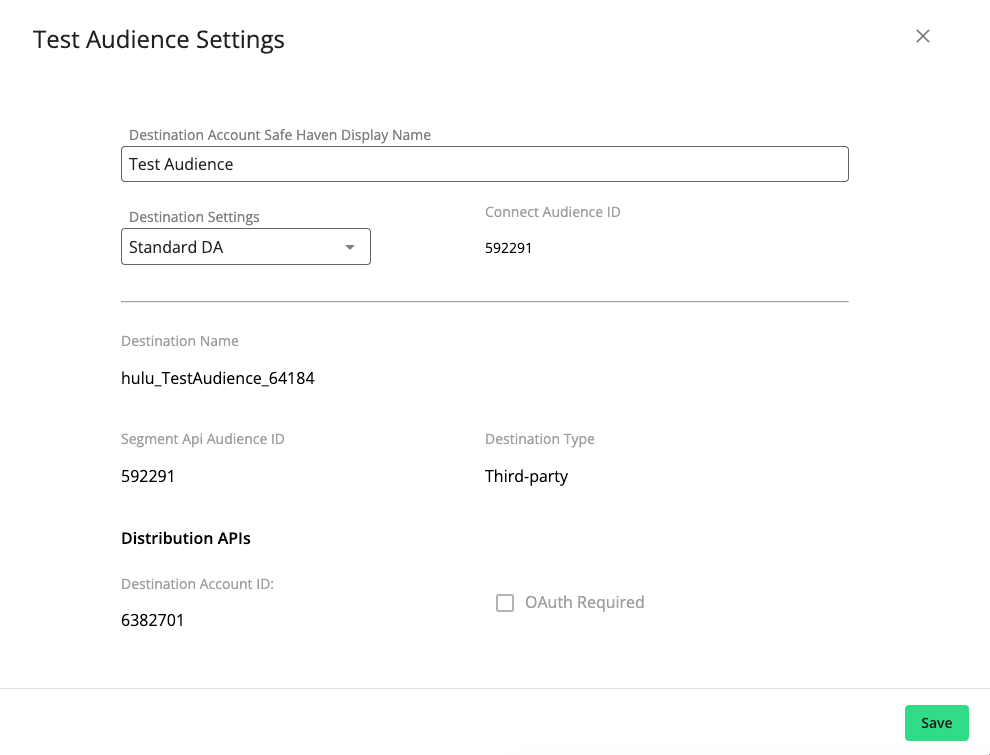Click the OAuth Required label text
This screenshot has width=990, height=755.
584,602
